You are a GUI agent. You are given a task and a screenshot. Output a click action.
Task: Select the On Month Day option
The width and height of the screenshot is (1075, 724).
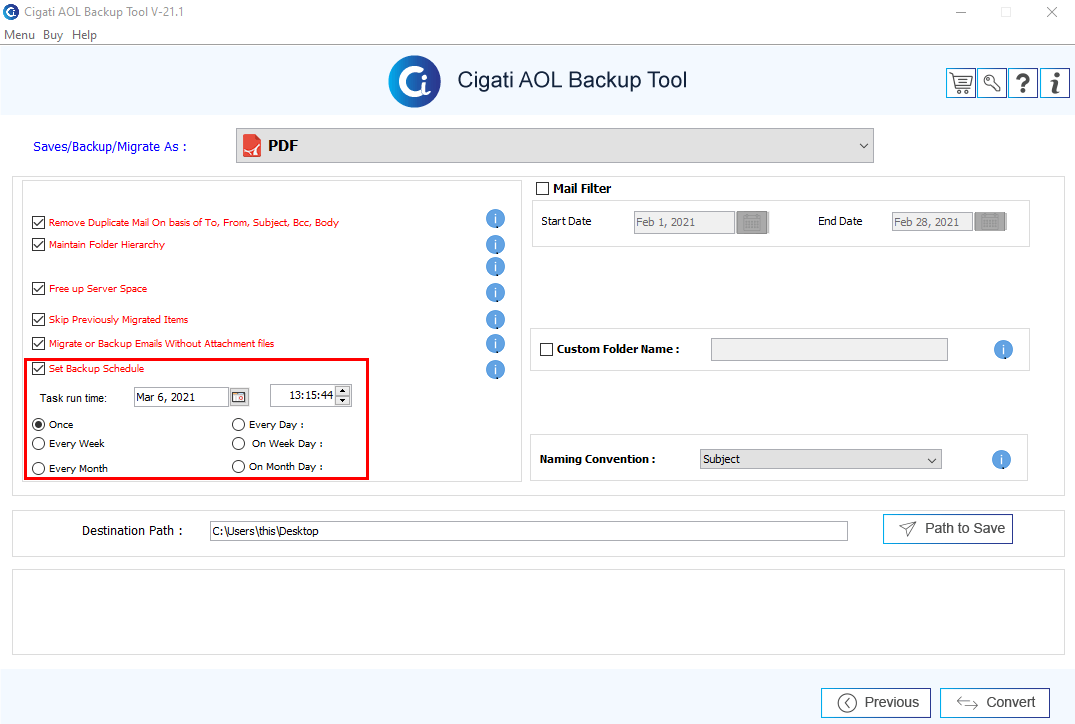click(x=239, y=466)
